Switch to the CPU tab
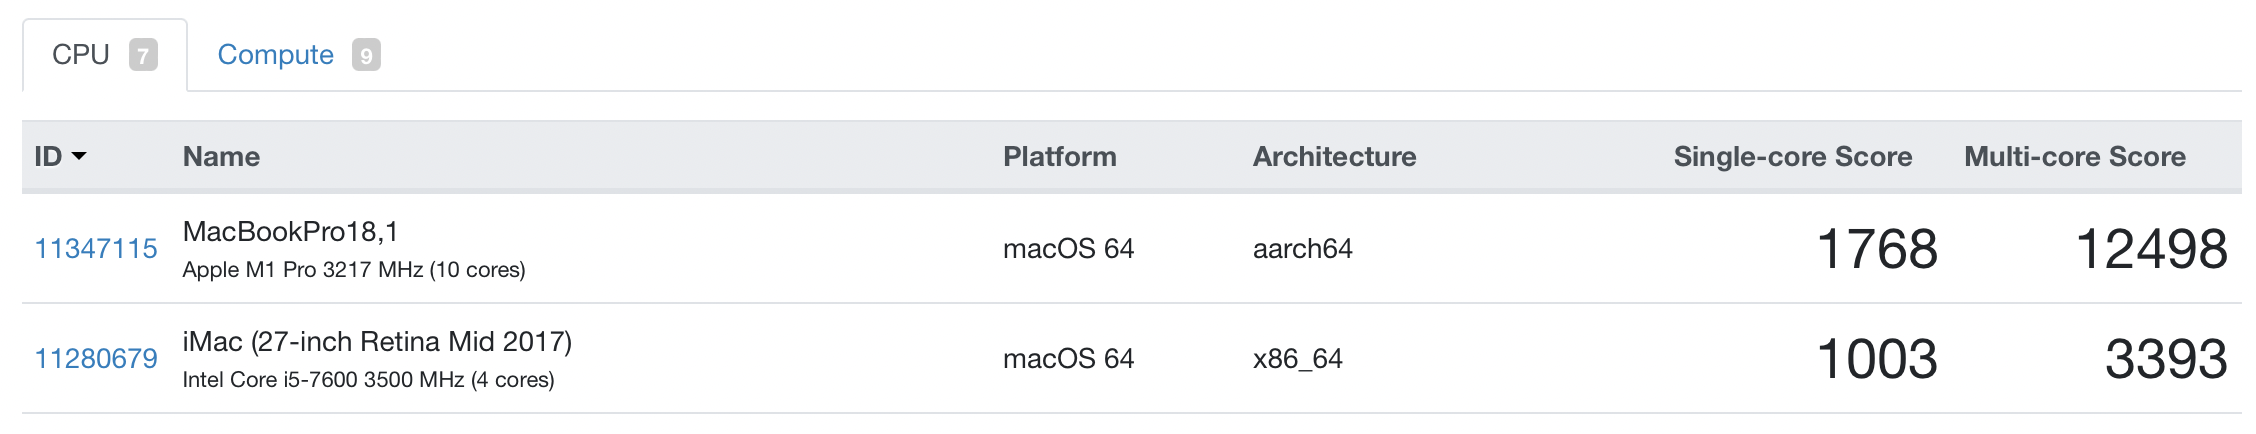The image size is (2256, 434). click(x=104, y=55)
